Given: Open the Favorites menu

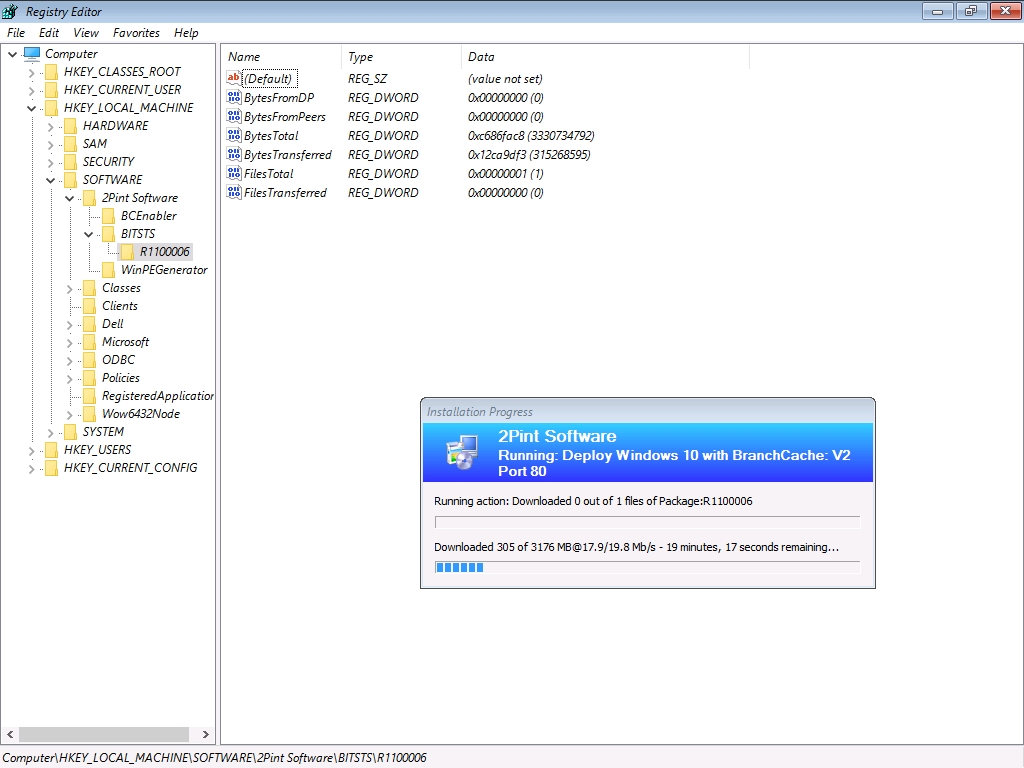Looking at the screenshot, I should click(x=136, y=33).
